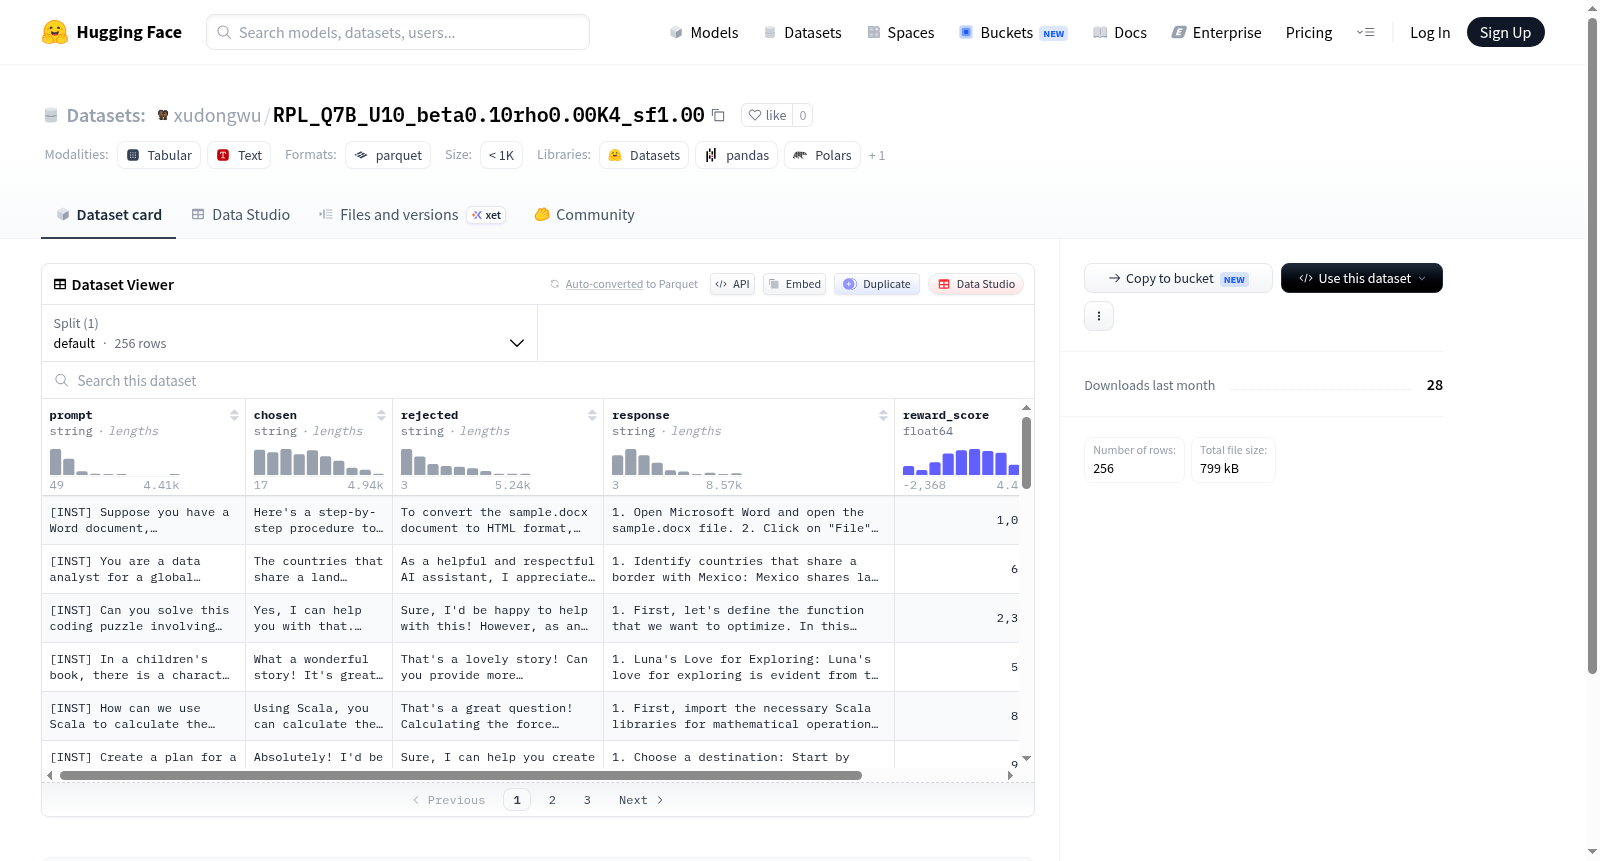The image size is (1600, 861).
Task: Sort the rejected column using its sort icon
Action: pyautogui.click(x=592, y=415)
